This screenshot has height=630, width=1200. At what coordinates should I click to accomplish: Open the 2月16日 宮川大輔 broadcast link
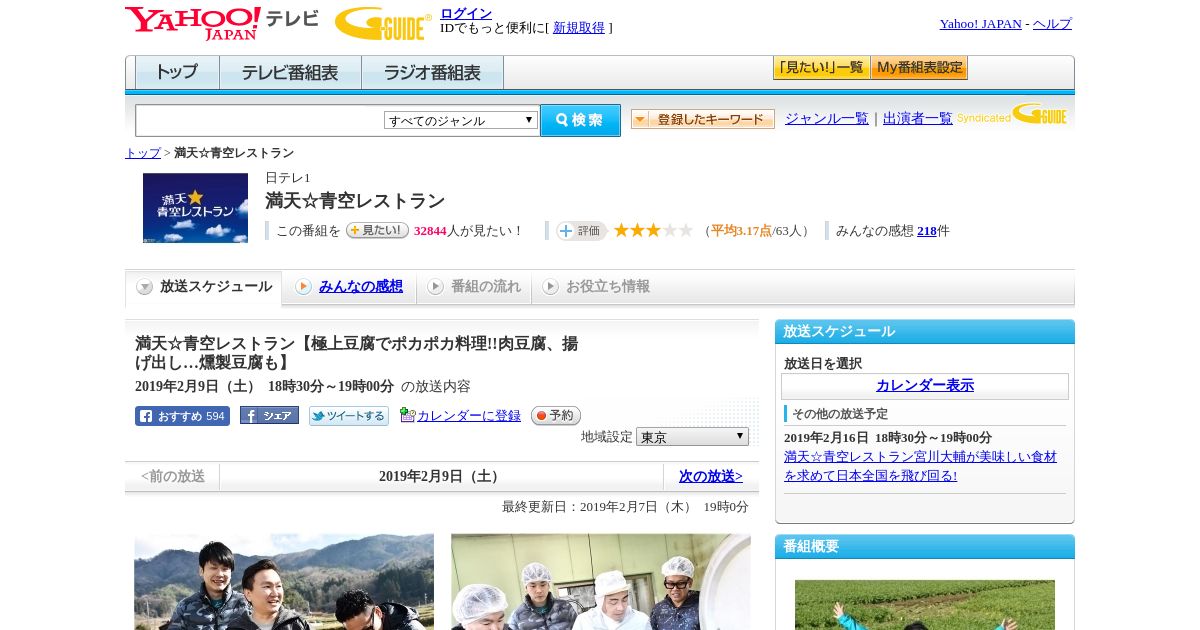(920, 466)
